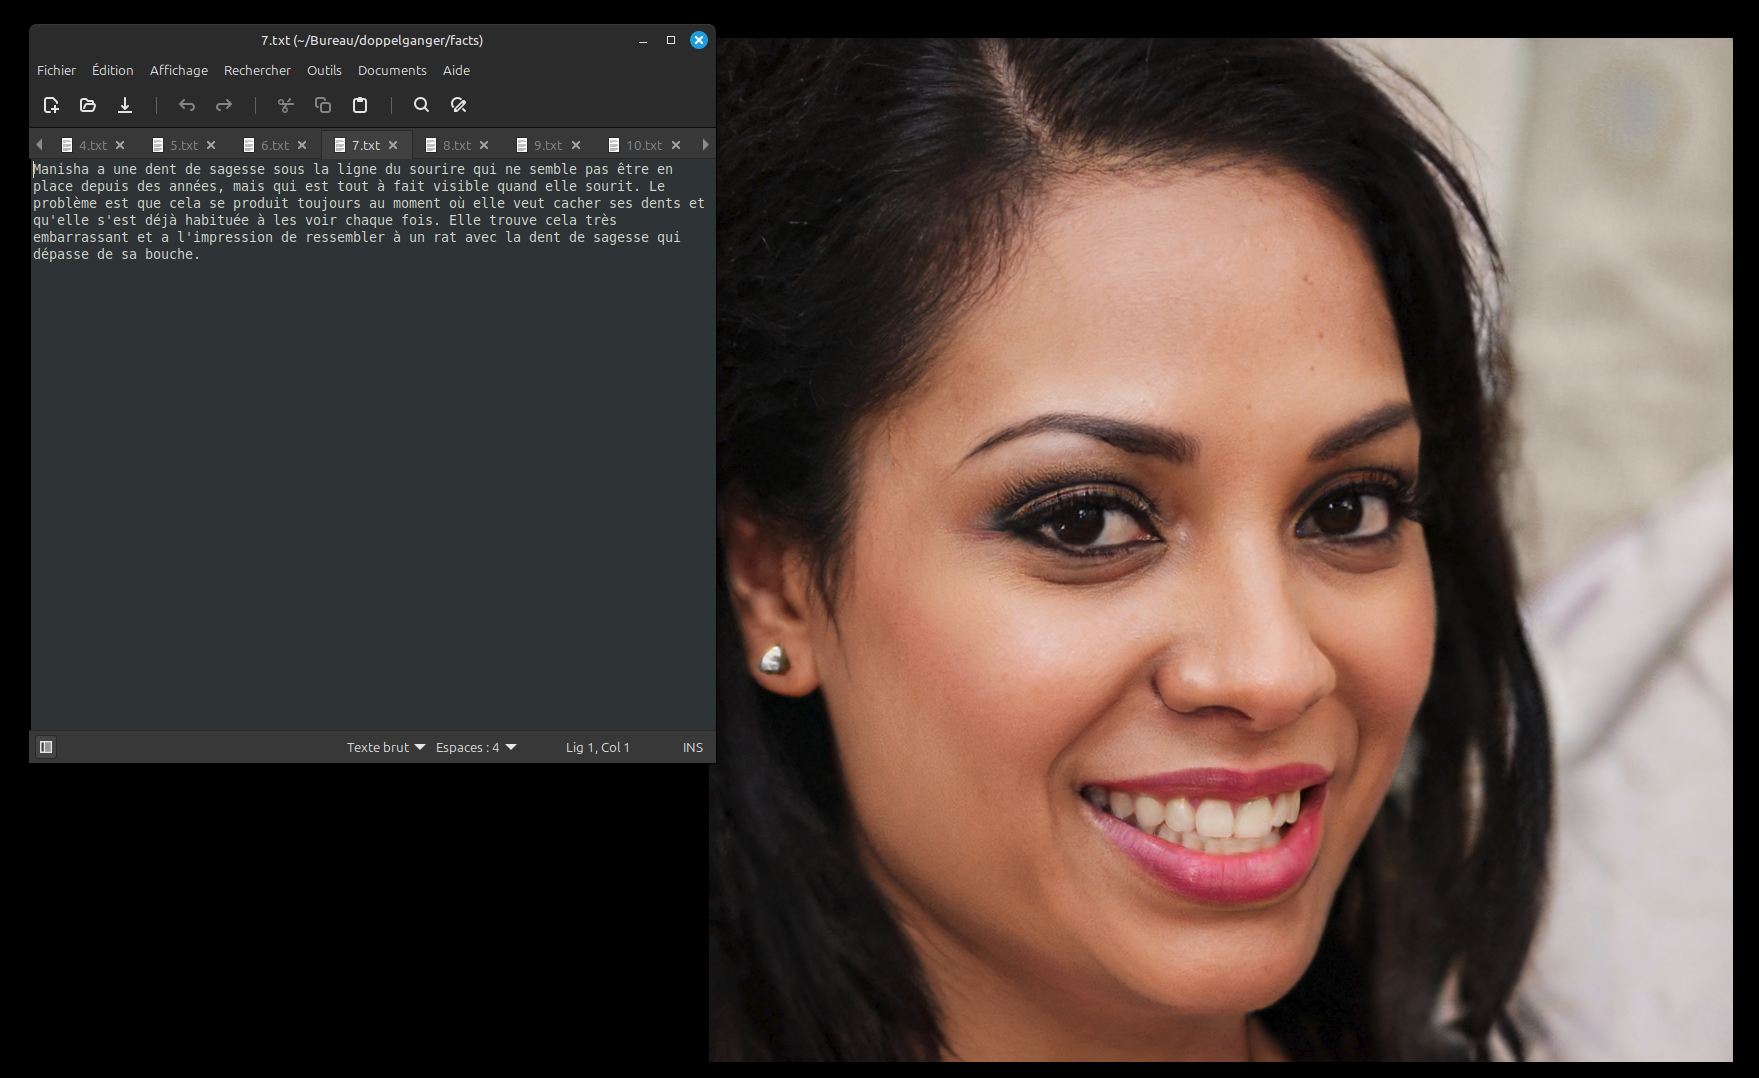Close the 5.txt tab
Viewport: 1759px width, 1078px height.
pos(211,145)
